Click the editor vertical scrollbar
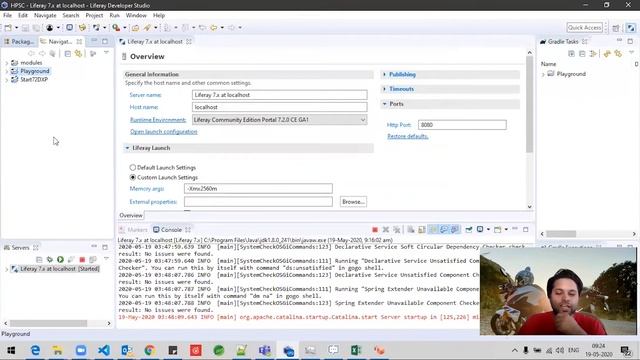Viewport: 640px width, 360px height. 529,104
